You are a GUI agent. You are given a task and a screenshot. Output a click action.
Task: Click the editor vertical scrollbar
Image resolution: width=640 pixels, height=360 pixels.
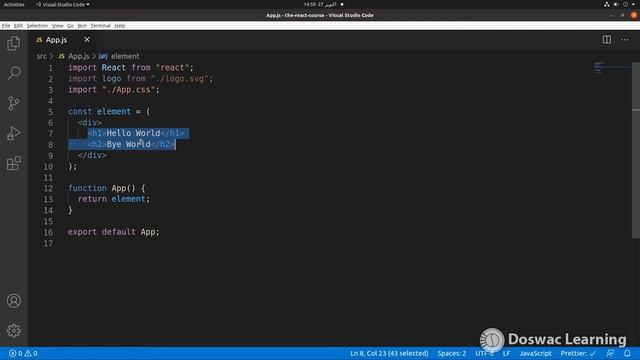click(636, 150)
